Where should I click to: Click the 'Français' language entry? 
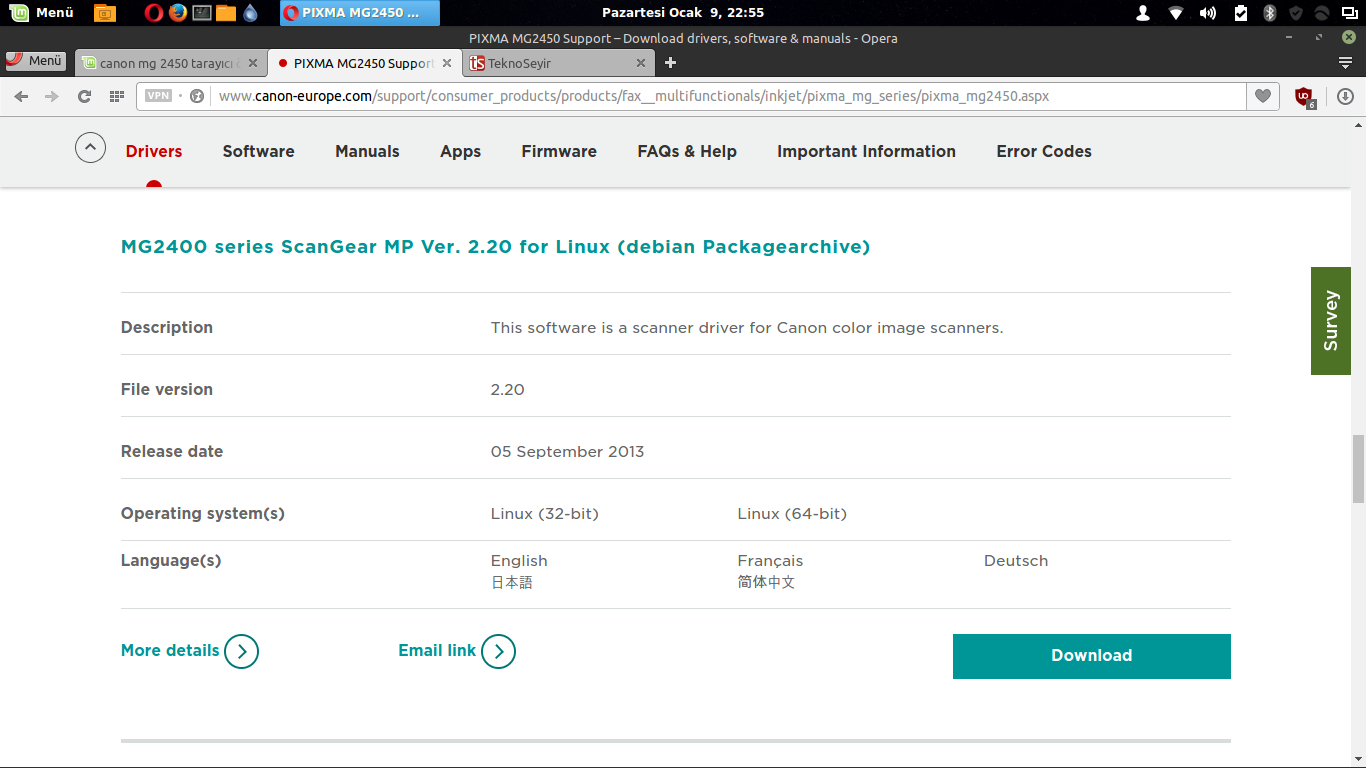point(770,561)
